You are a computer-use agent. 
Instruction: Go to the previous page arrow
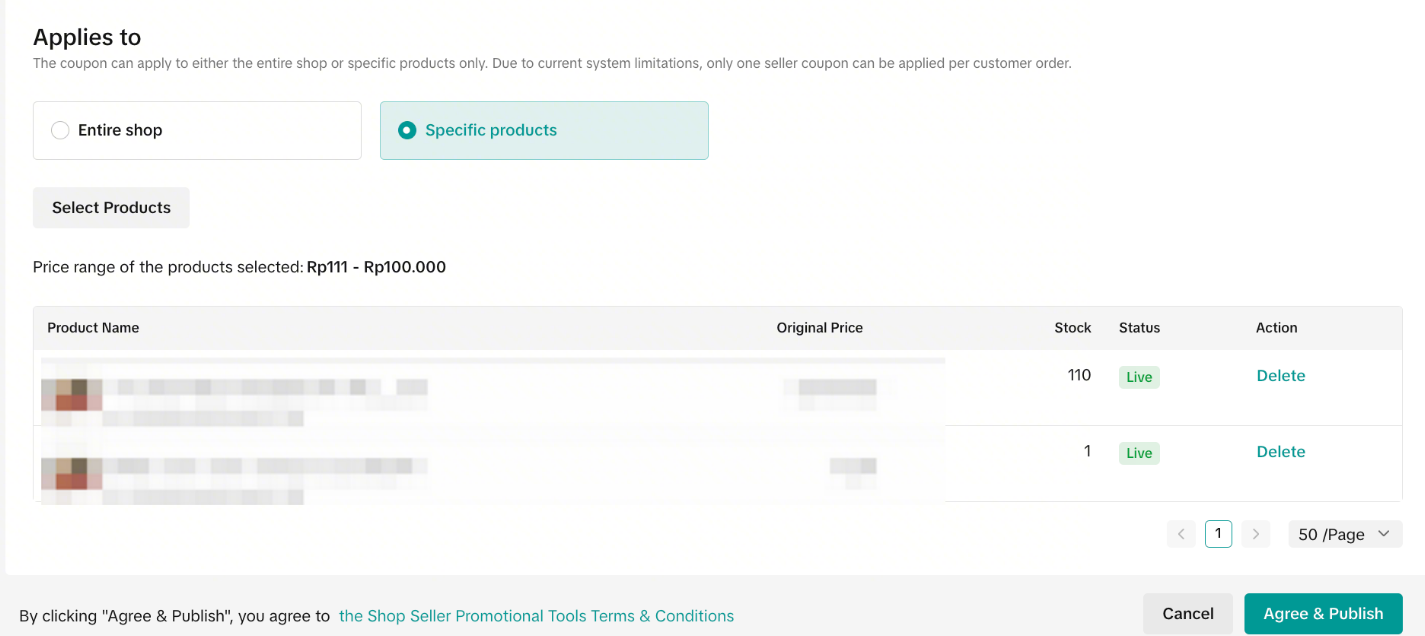pos(1181,534)
